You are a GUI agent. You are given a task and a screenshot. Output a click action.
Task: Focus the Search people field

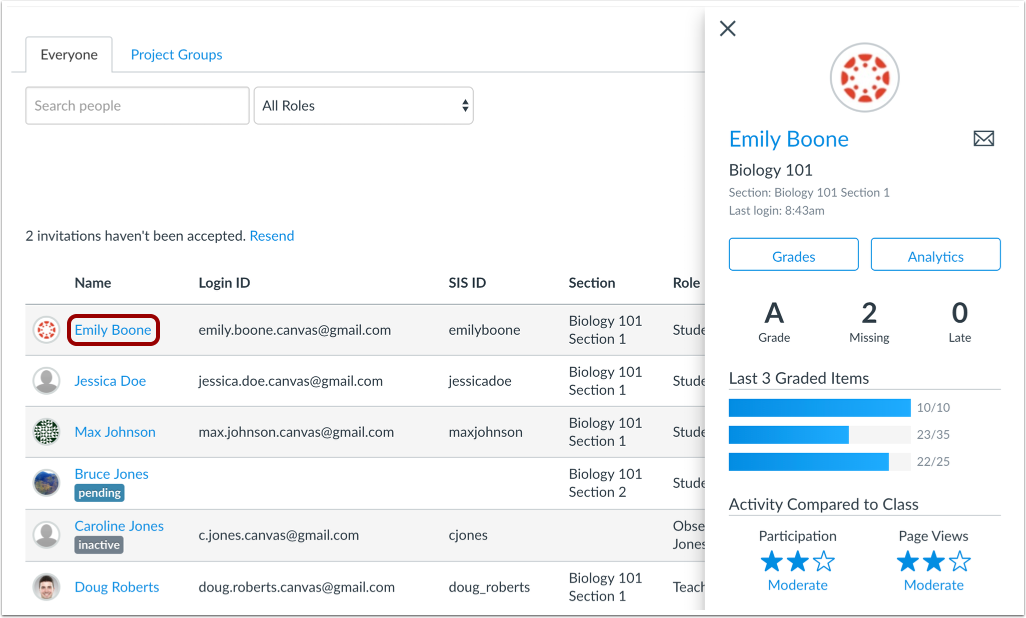pyautogui.click(x=137, y=105)
